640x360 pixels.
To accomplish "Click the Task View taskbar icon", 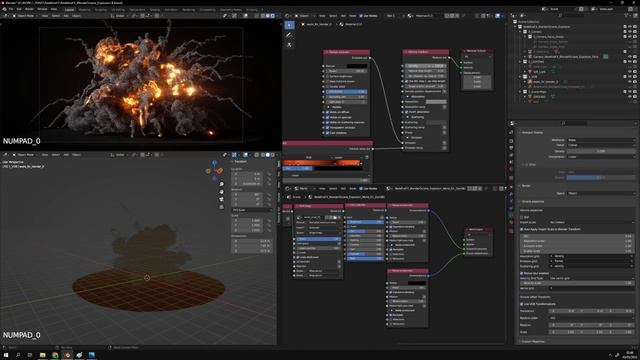I will click(x=30, y=355).
